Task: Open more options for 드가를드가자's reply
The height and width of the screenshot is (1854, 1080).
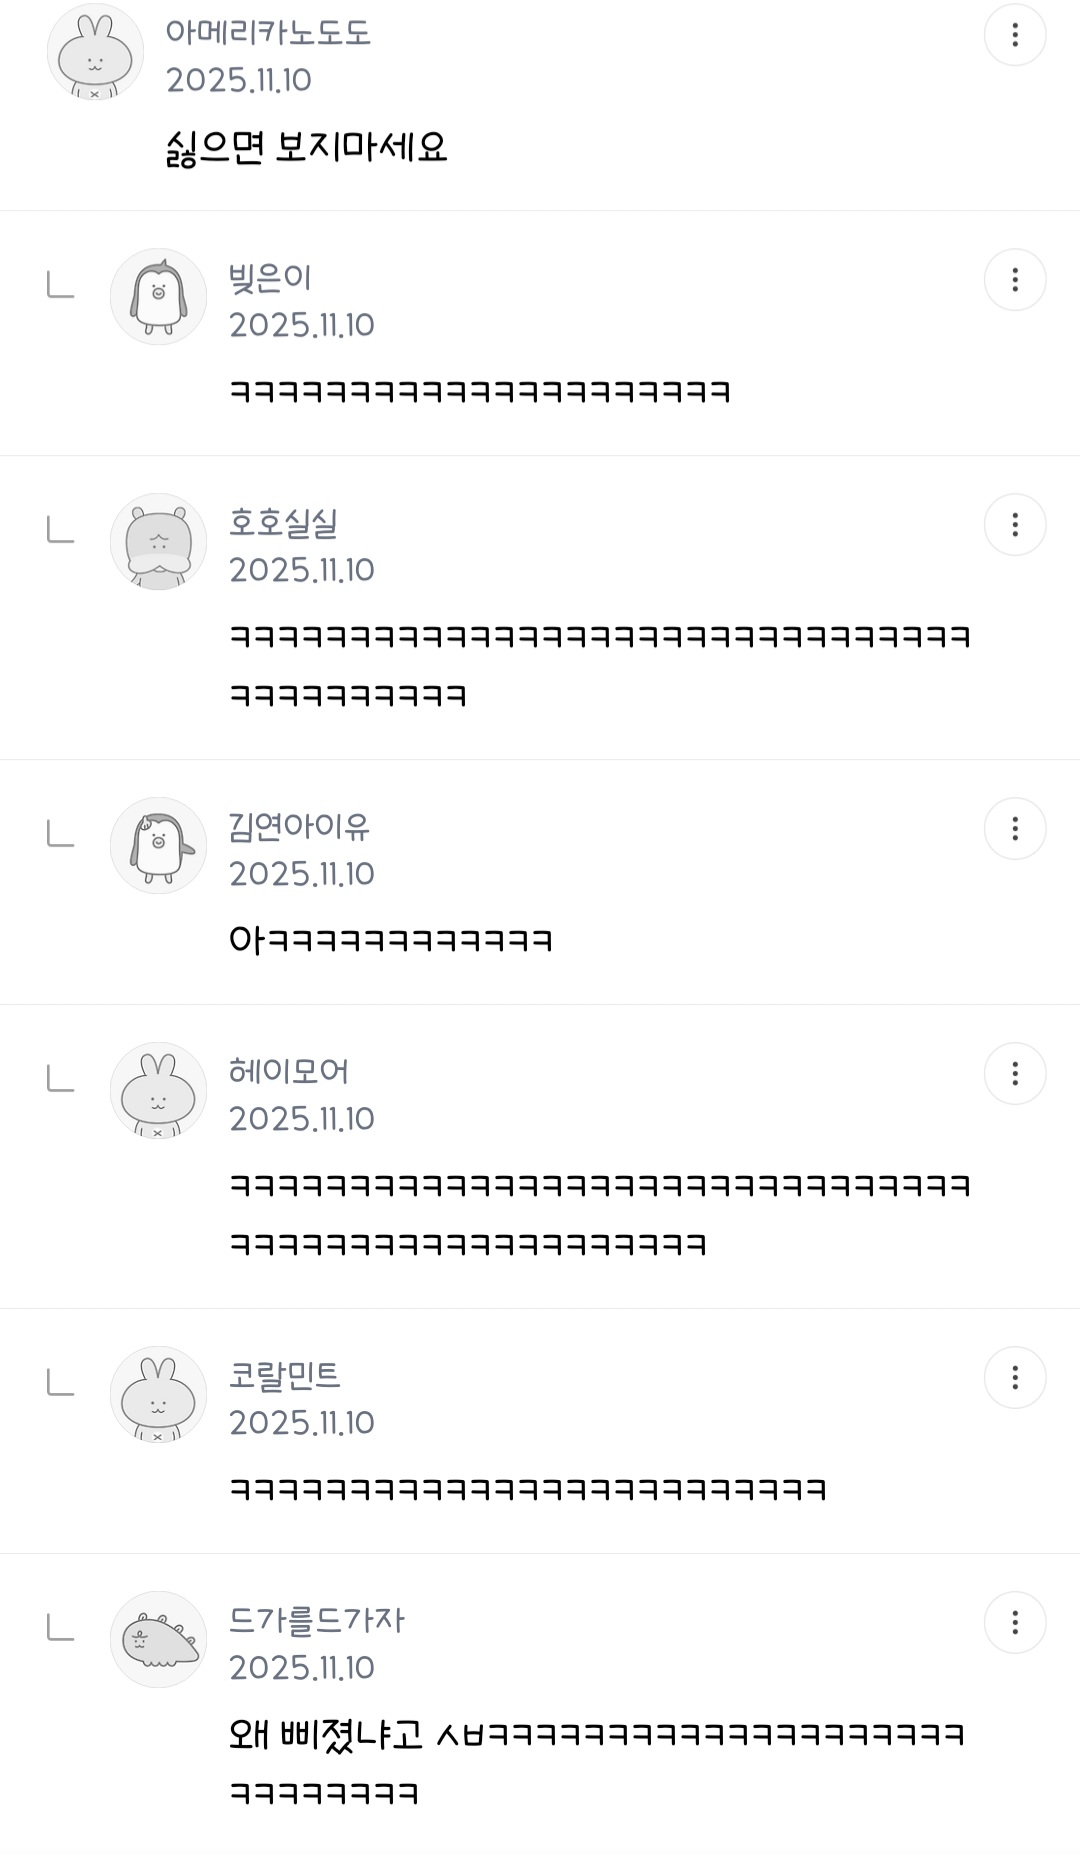Action: (1014, 1623)
